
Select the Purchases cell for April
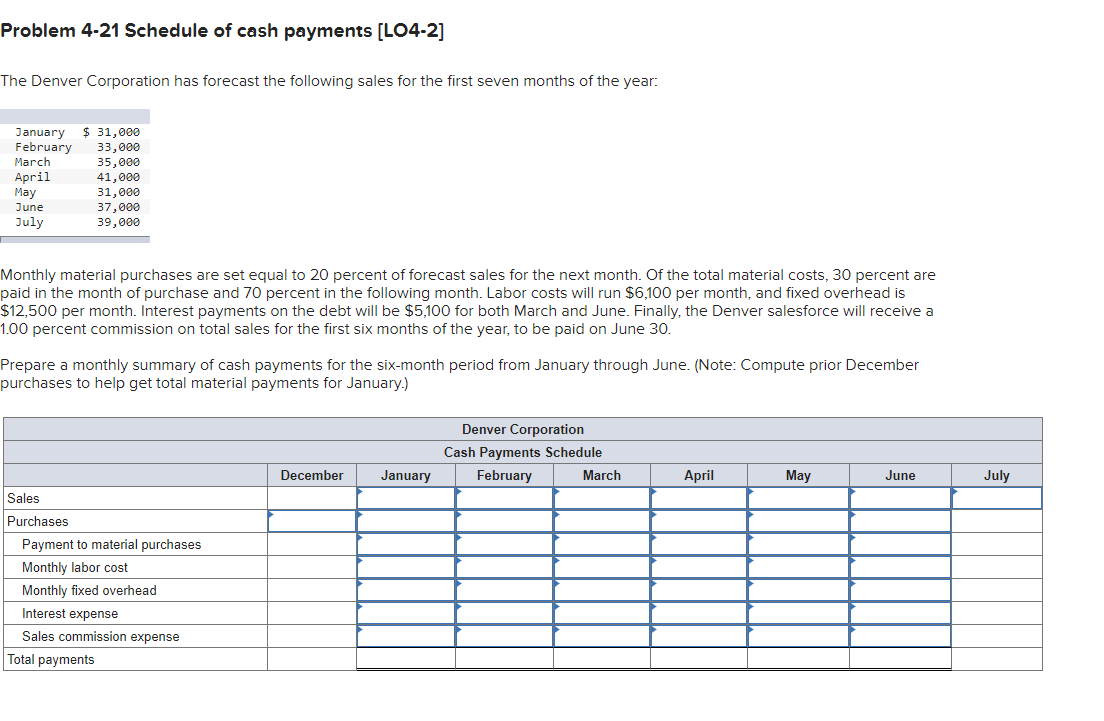(x=699, y=521)
